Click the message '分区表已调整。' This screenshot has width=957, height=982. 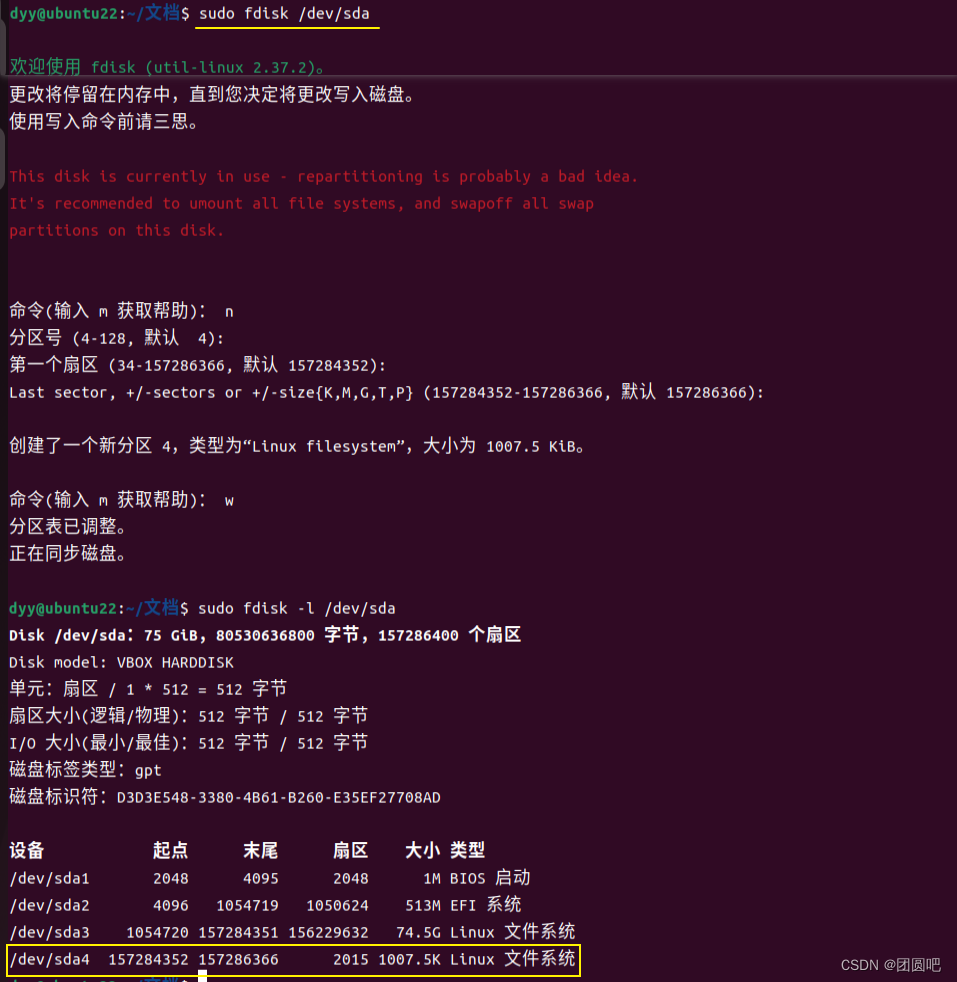68,527
